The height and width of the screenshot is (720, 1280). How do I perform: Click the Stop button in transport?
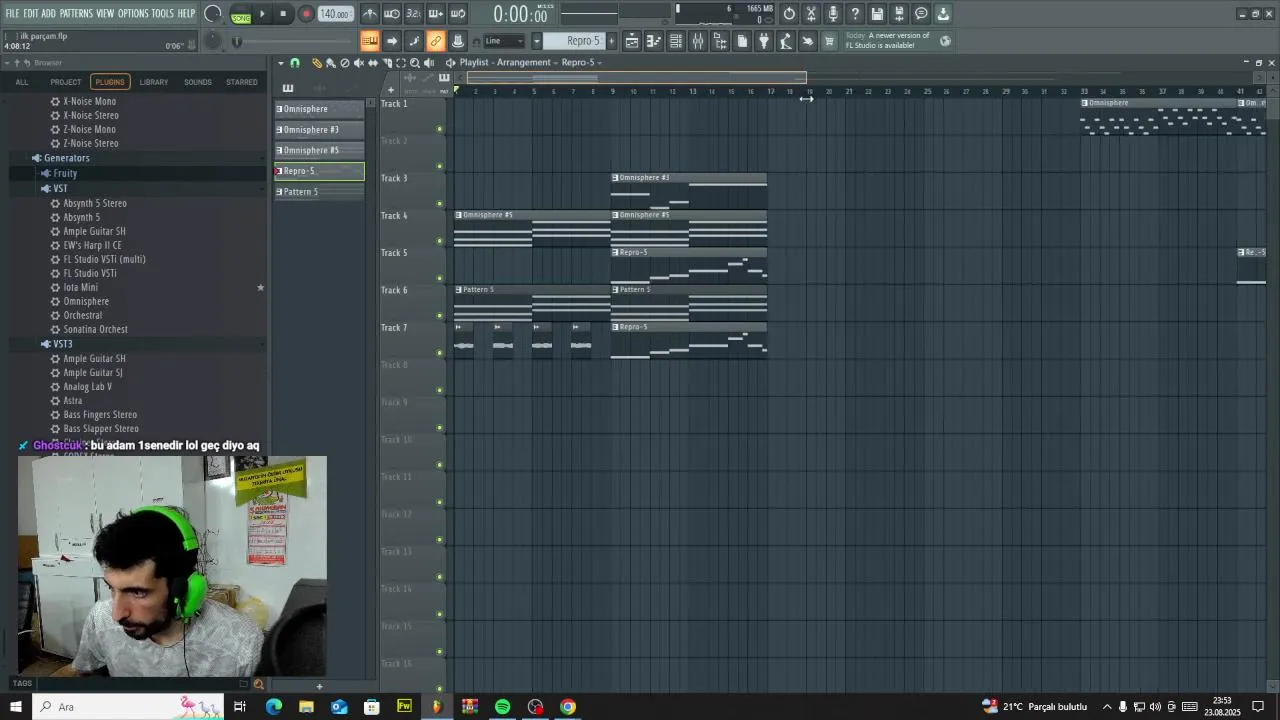coord(284,14)
